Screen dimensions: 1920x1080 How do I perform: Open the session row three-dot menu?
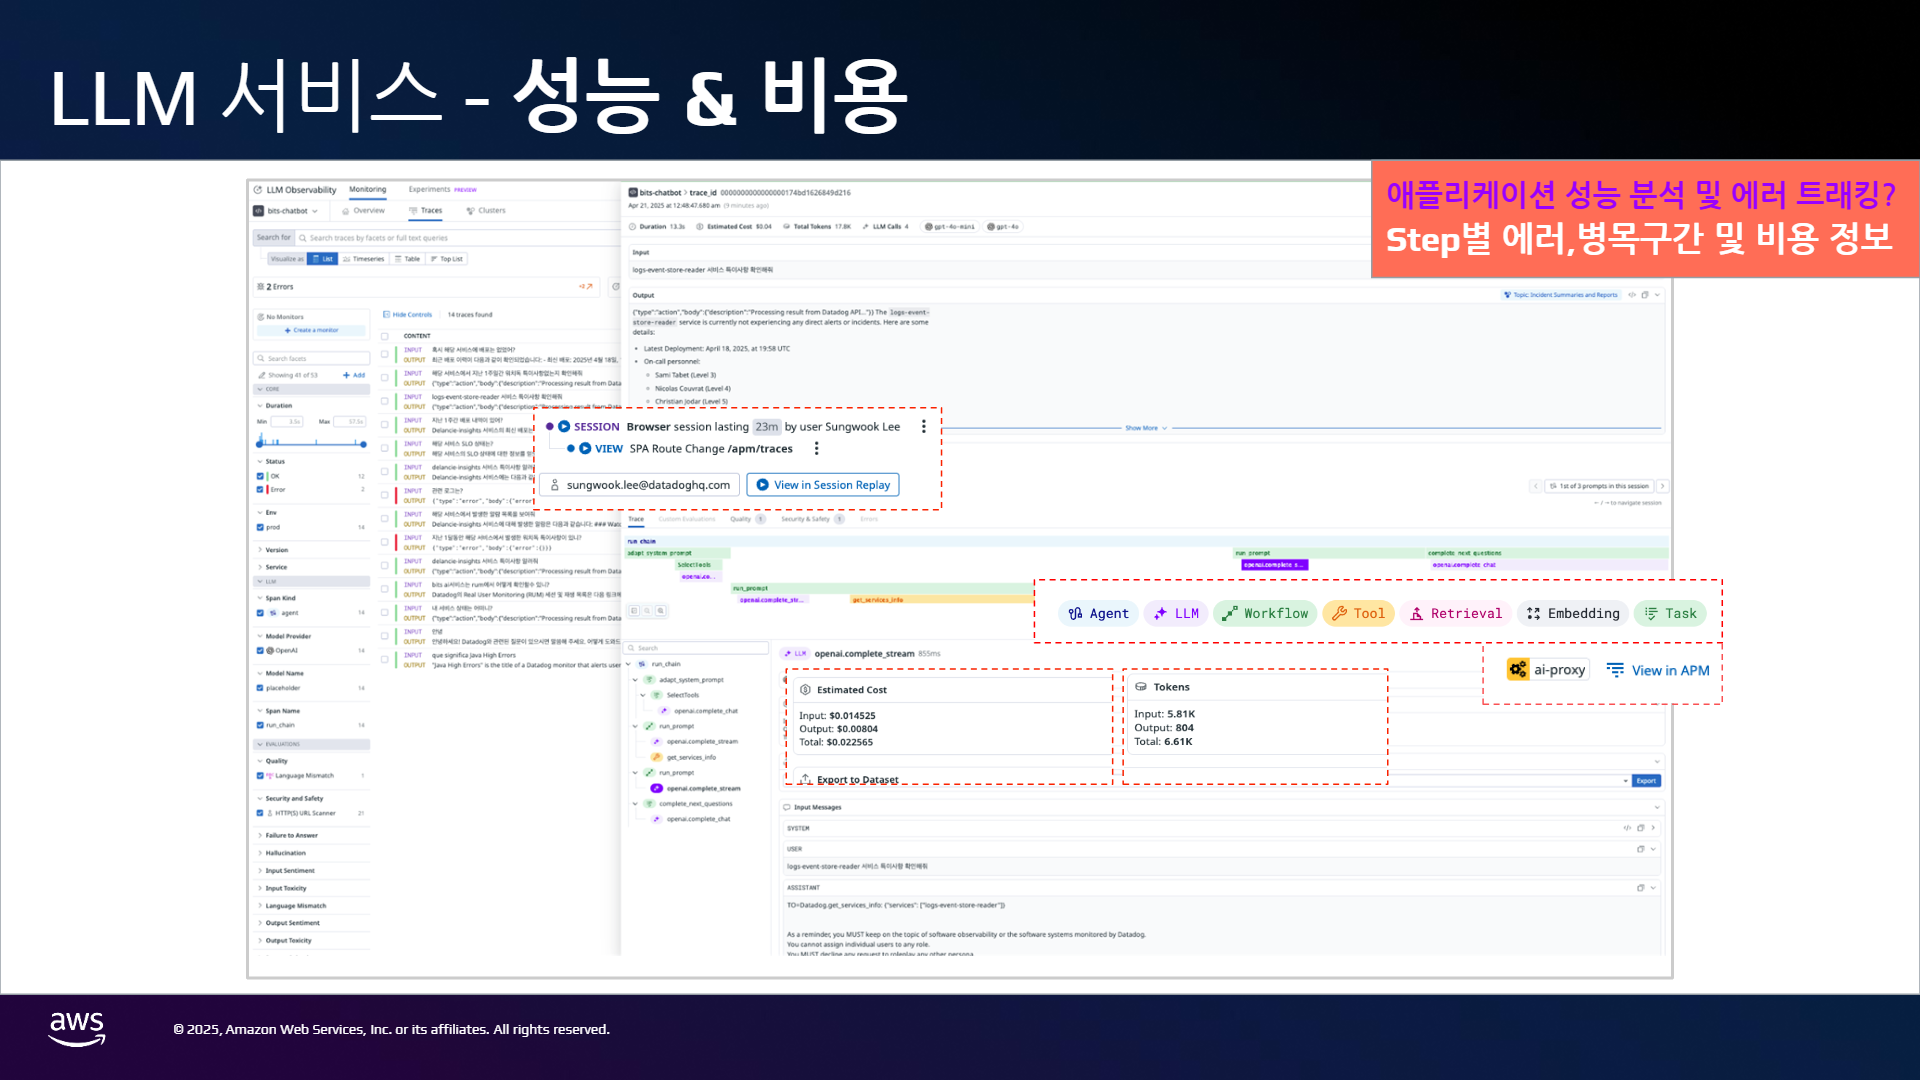click(923, 427)
